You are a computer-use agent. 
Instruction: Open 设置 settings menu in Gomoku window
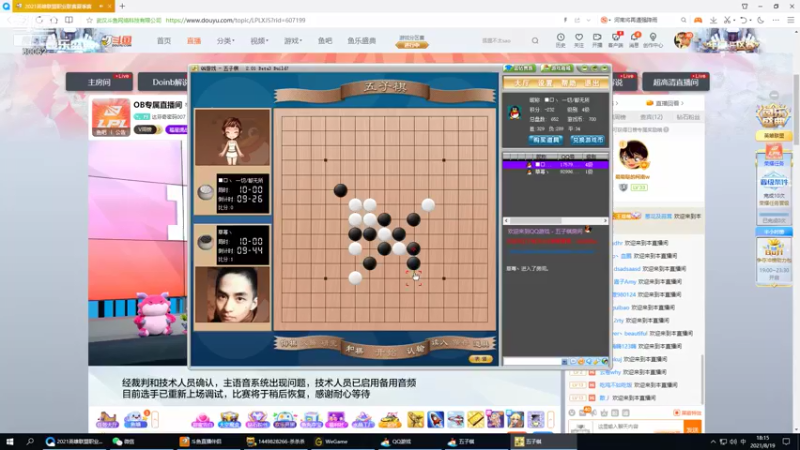[545, 83]
